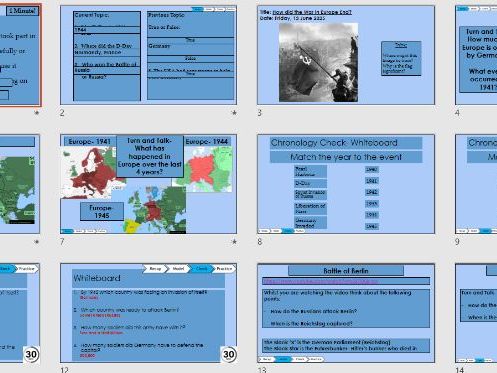This screenshot has height=373, width=497.
Task: Select slide 8 'Chronology Check: Whiteboard' thumbnail
Action: pos(346,184)
